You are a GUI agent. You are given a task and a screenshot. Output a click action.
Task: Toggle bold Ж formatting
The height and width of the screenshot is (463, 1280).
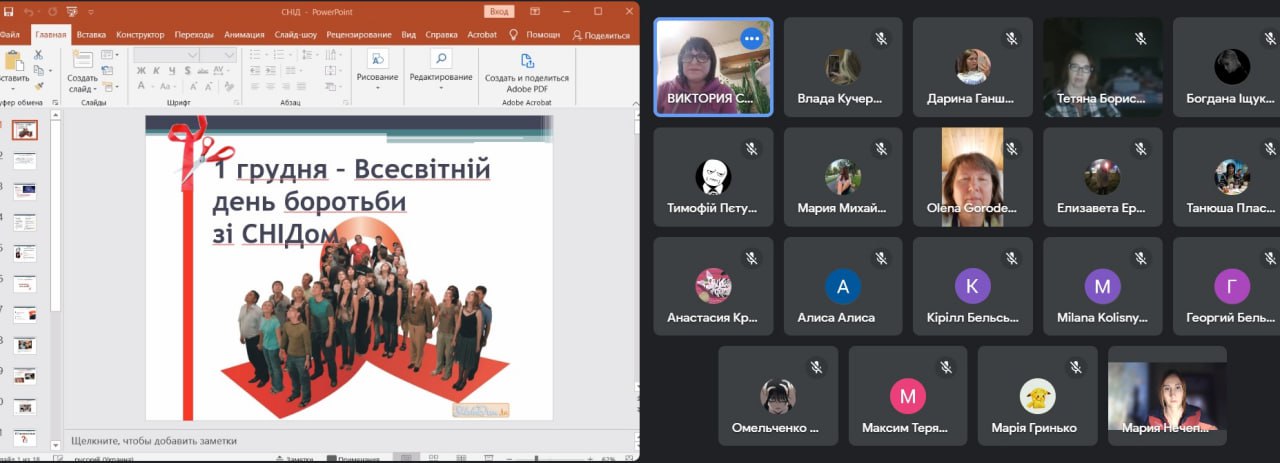(x=141, y=71)
